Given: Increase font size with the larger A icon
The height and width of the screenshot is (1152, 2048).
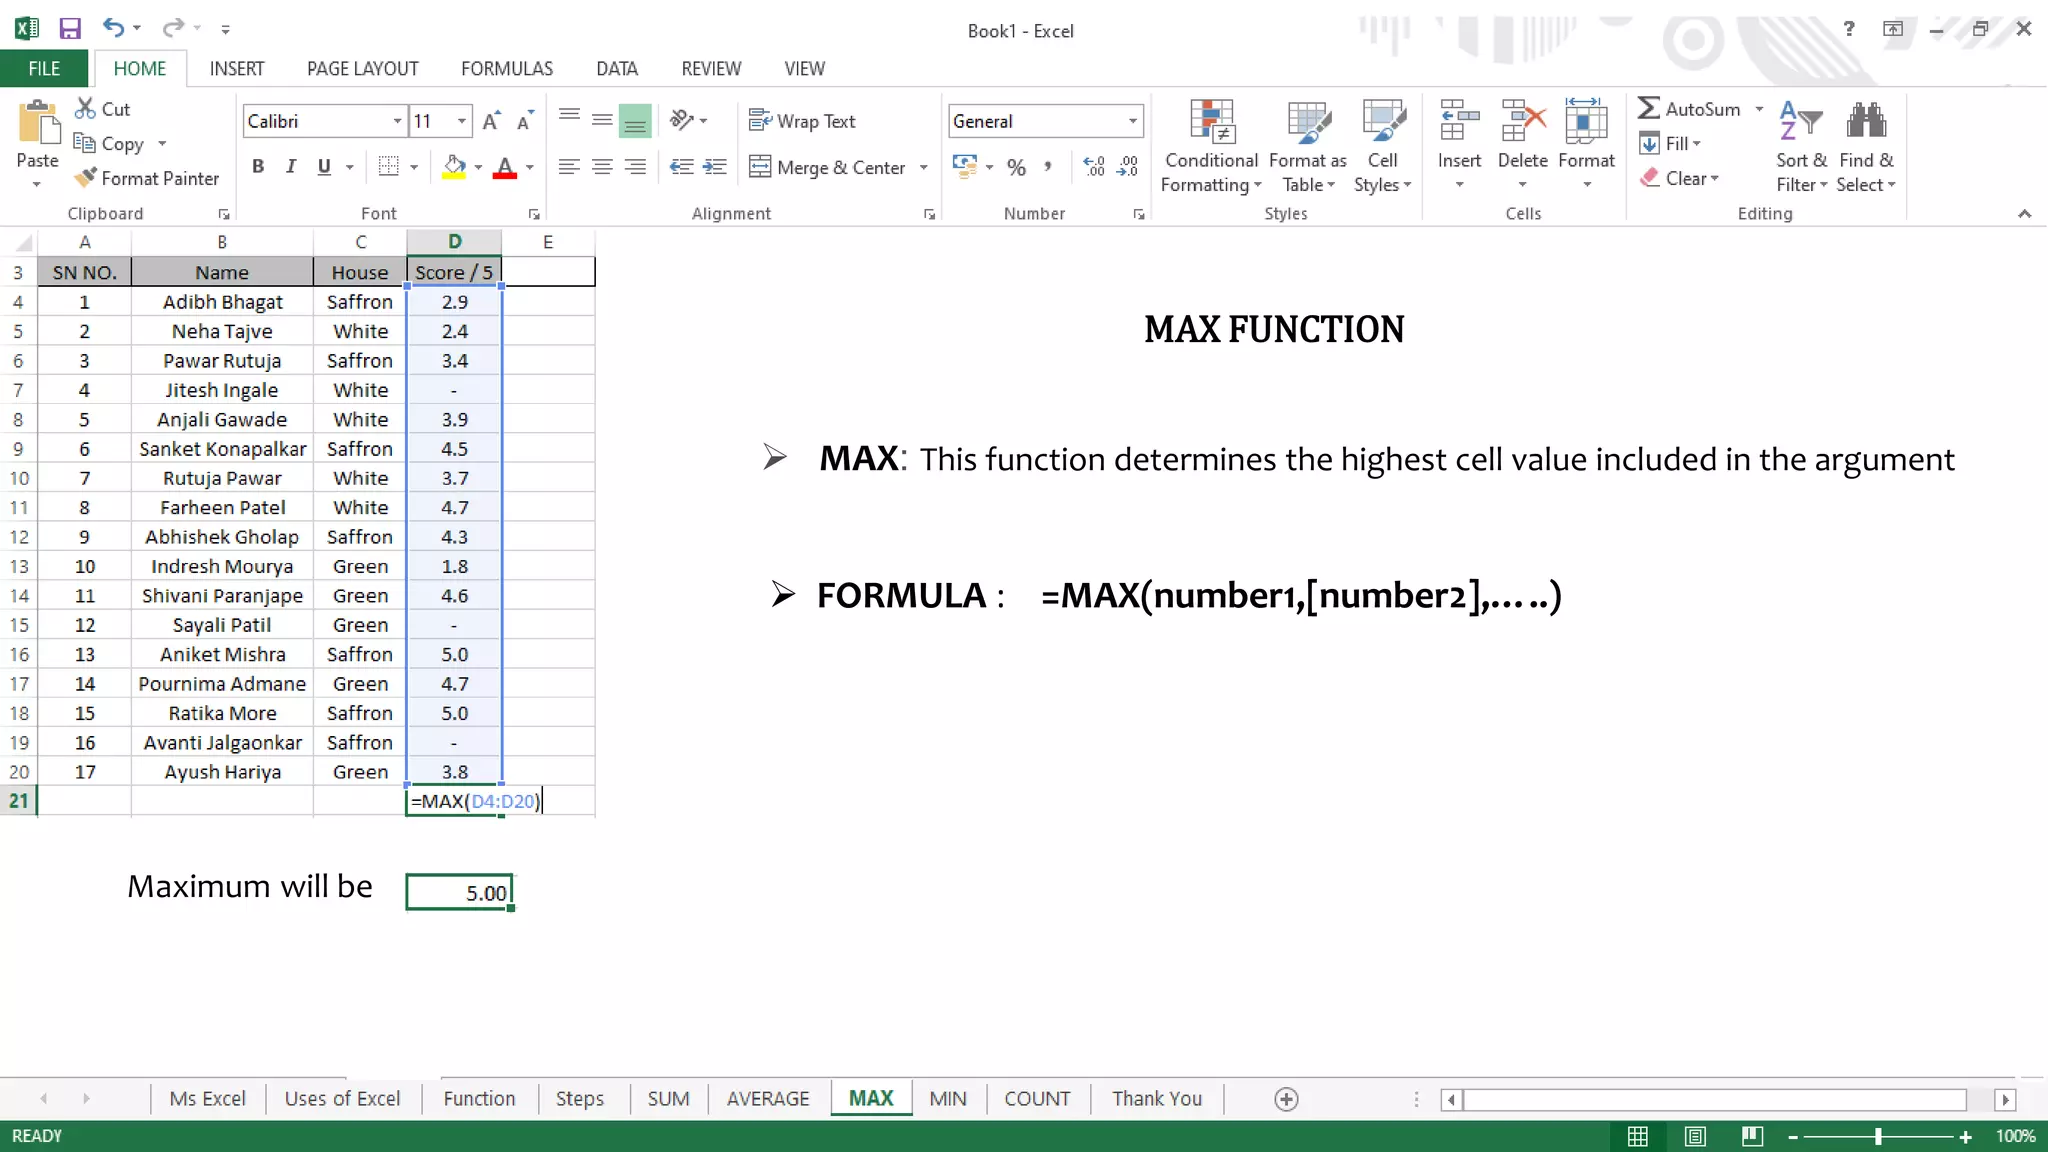Looking at the screenshot, I should point(490,121).
